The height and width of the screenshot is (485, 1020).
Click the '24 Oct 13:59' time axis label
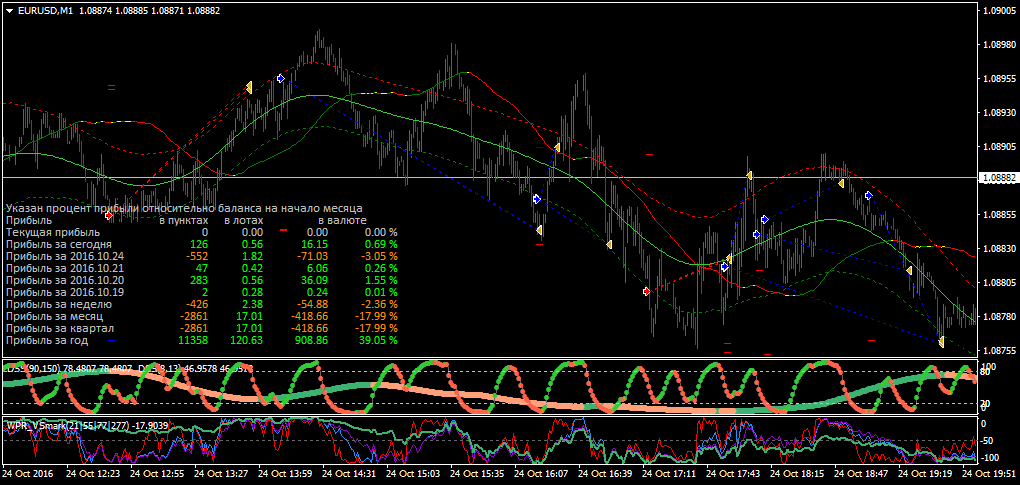point(285,474)
